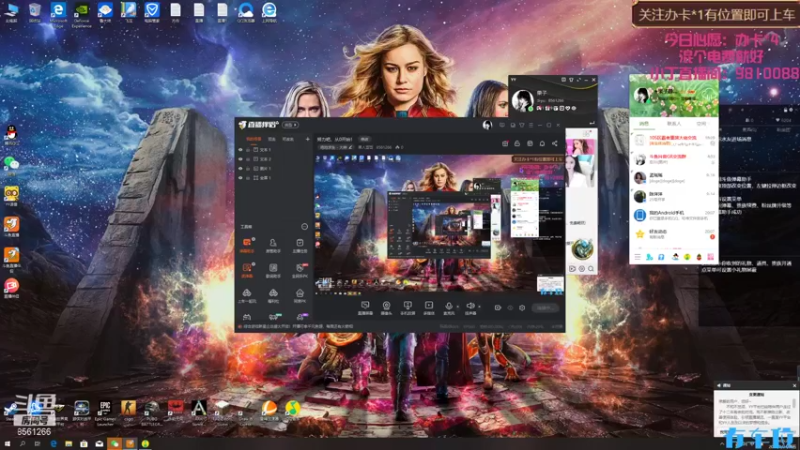Toggle visibility of the second source layer
Image resolution: width=800 pixels, height=450 pixels.
pos(240,159)
